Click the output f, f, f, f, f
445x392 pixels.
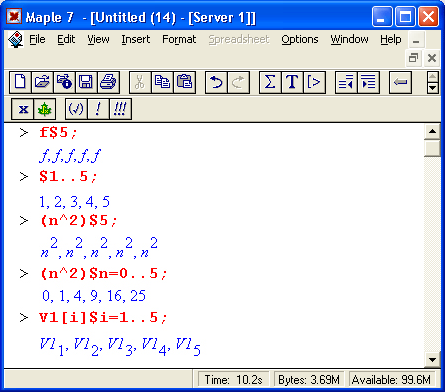coord(70,156)
